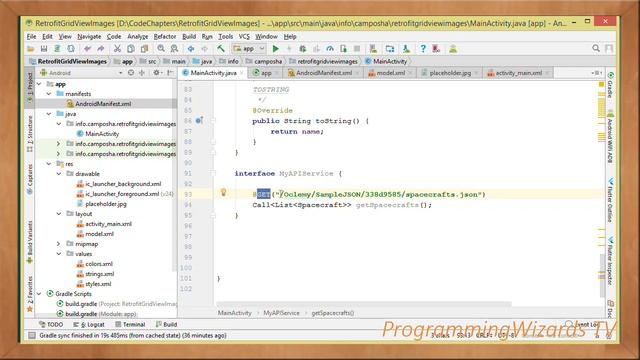Toggle the Flutter Inspector side tab

coord(610,260)
